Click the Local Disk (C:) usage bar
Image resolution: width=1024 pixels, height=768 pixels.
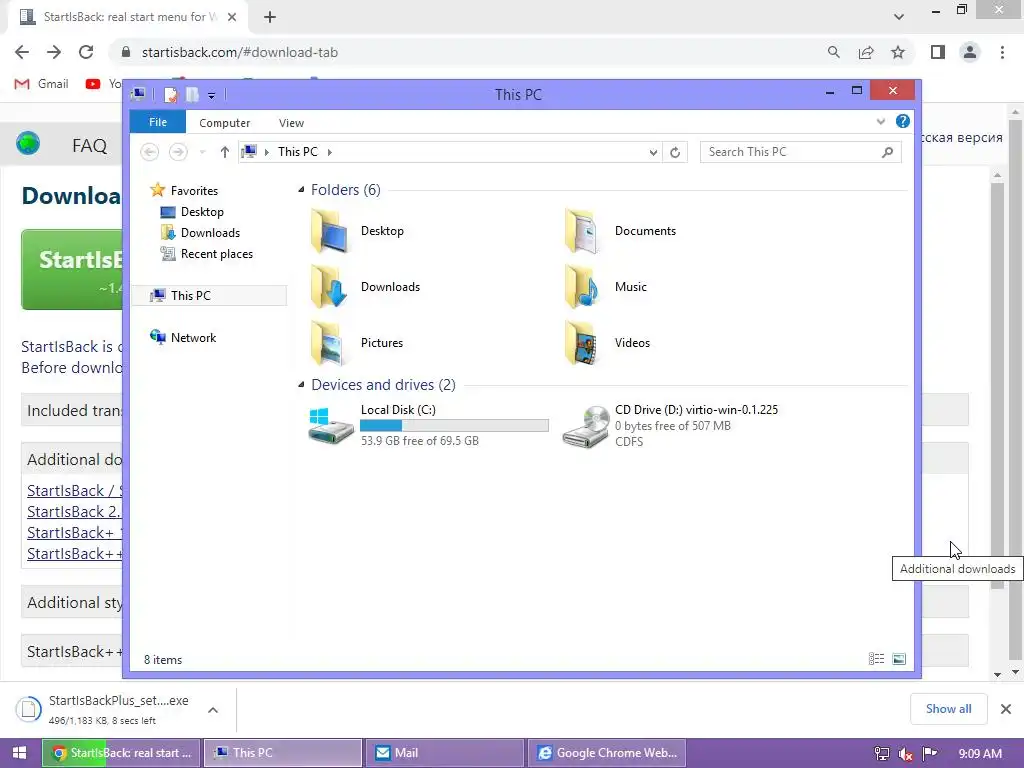coord(455,426)
